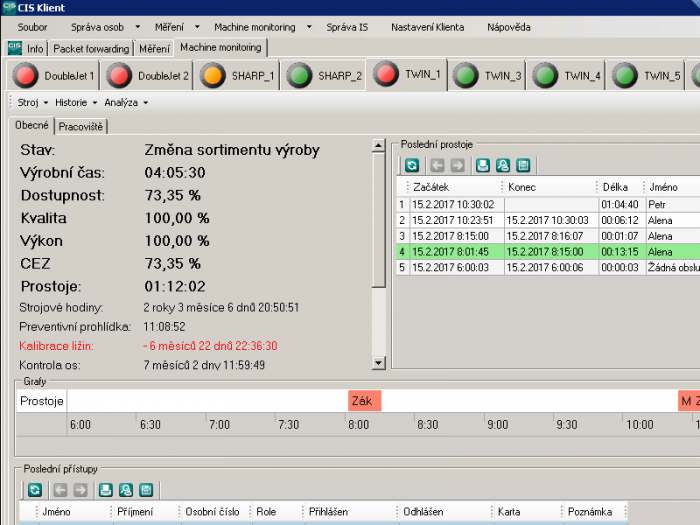Click print icon in Poslední prostoje toolbar
The height and width of the screenshot is (525, 700).
pos(483,166)
